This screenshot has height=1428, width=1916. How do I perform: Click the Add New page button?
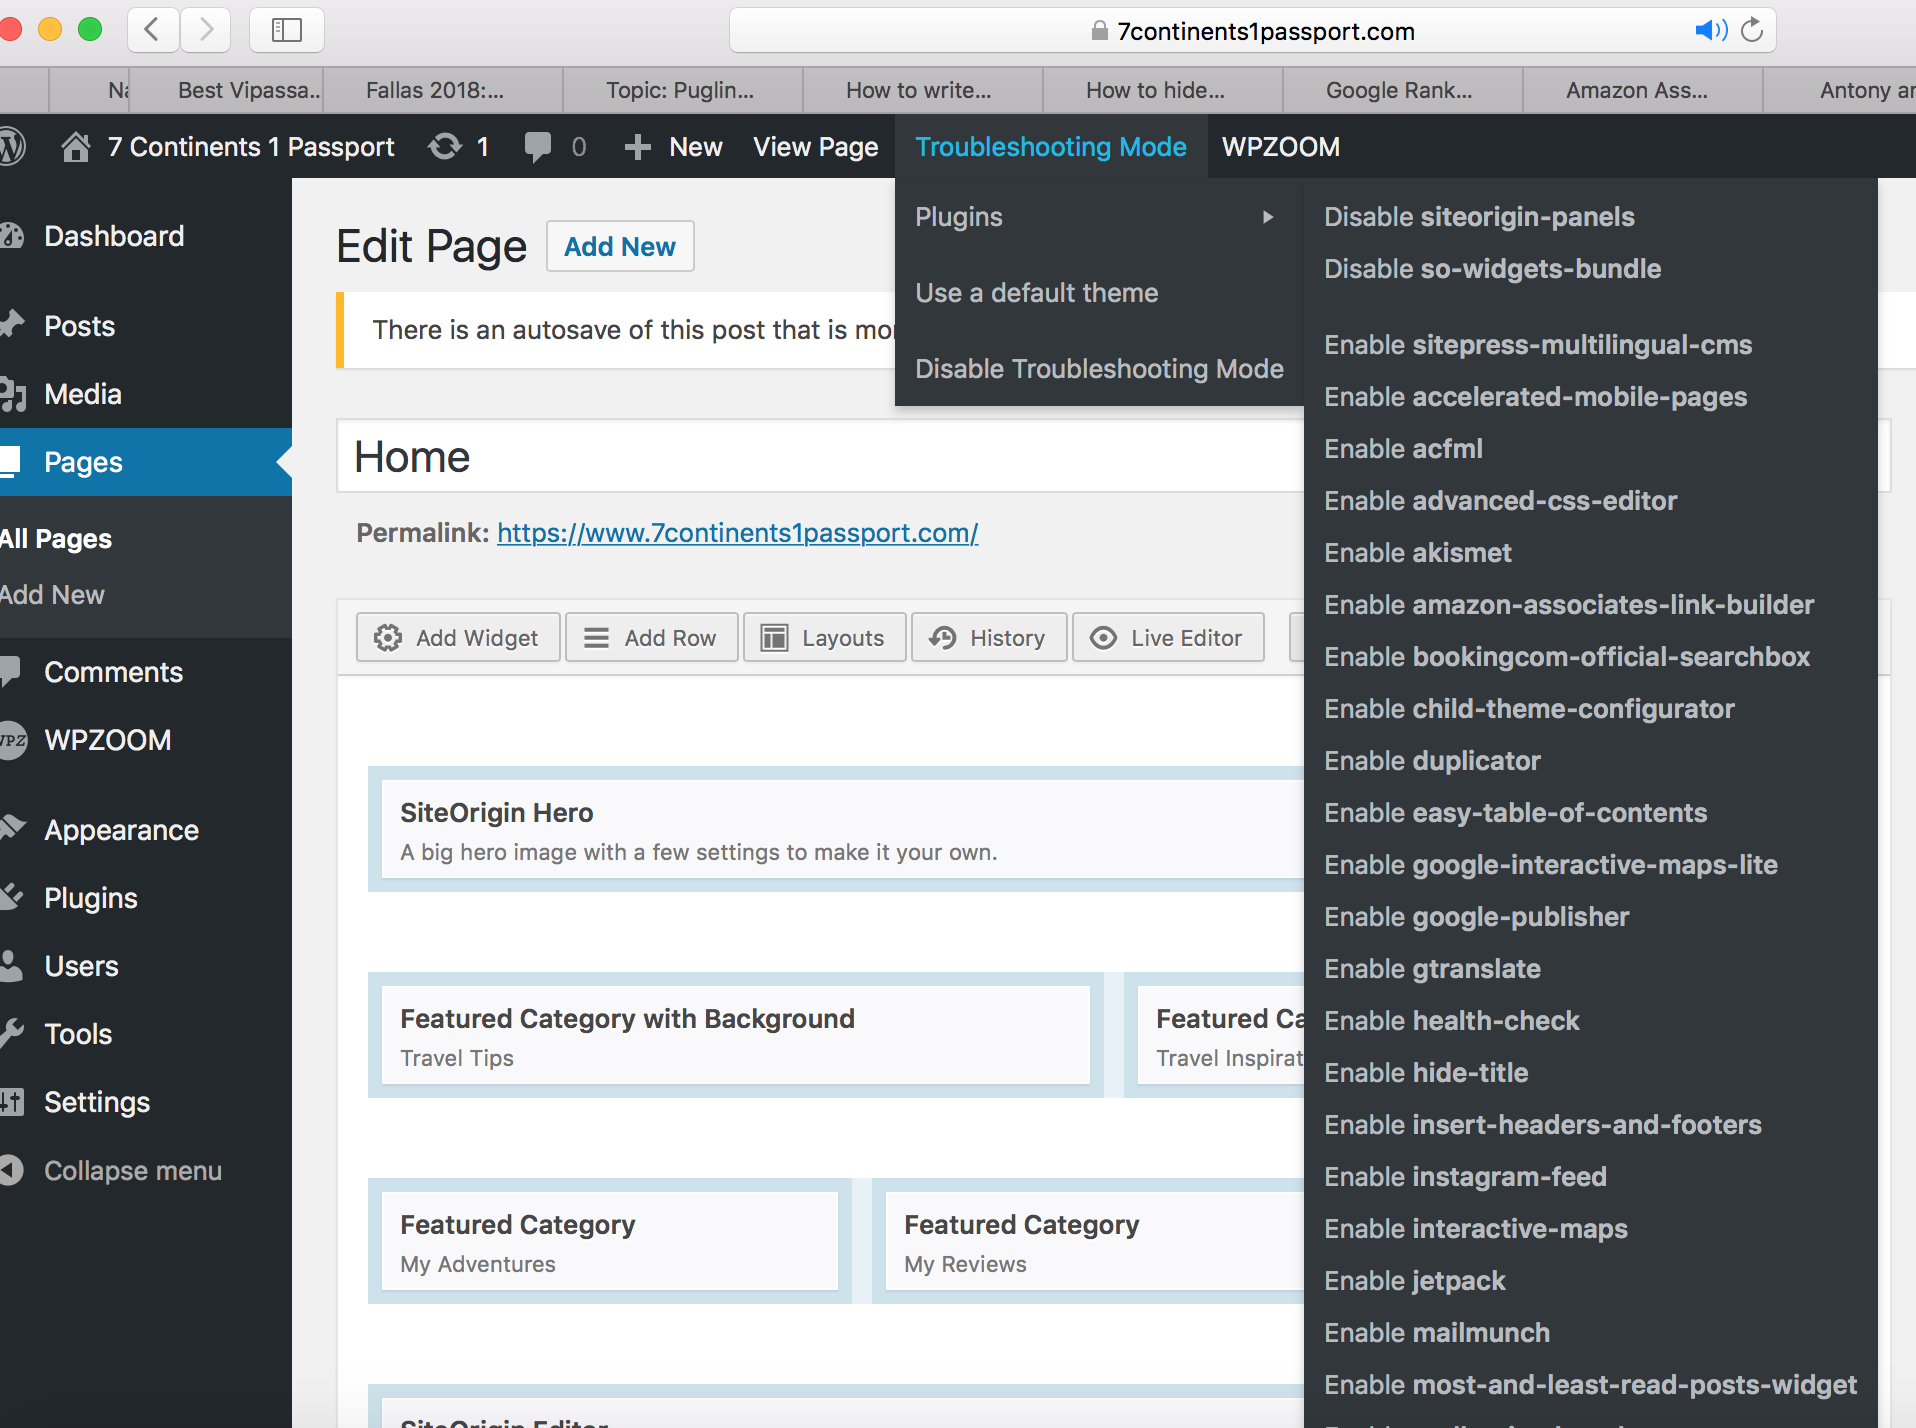pos(620,246)
